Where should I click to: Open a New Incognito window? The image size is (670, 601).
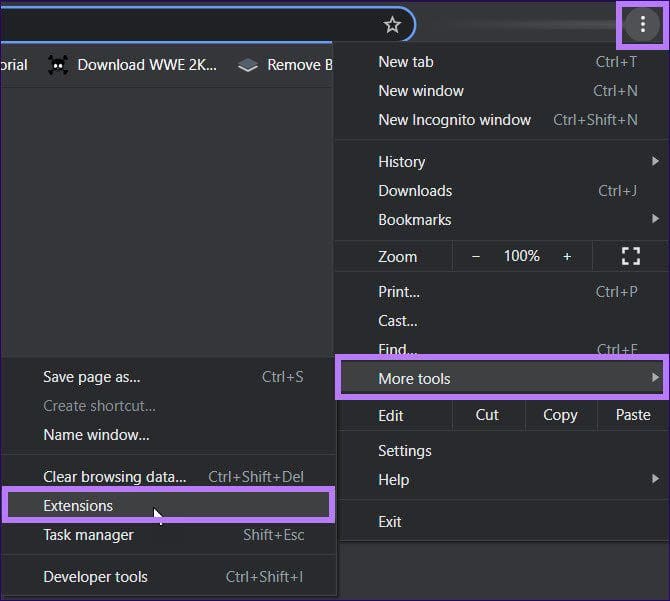click(x=502, y=120)
